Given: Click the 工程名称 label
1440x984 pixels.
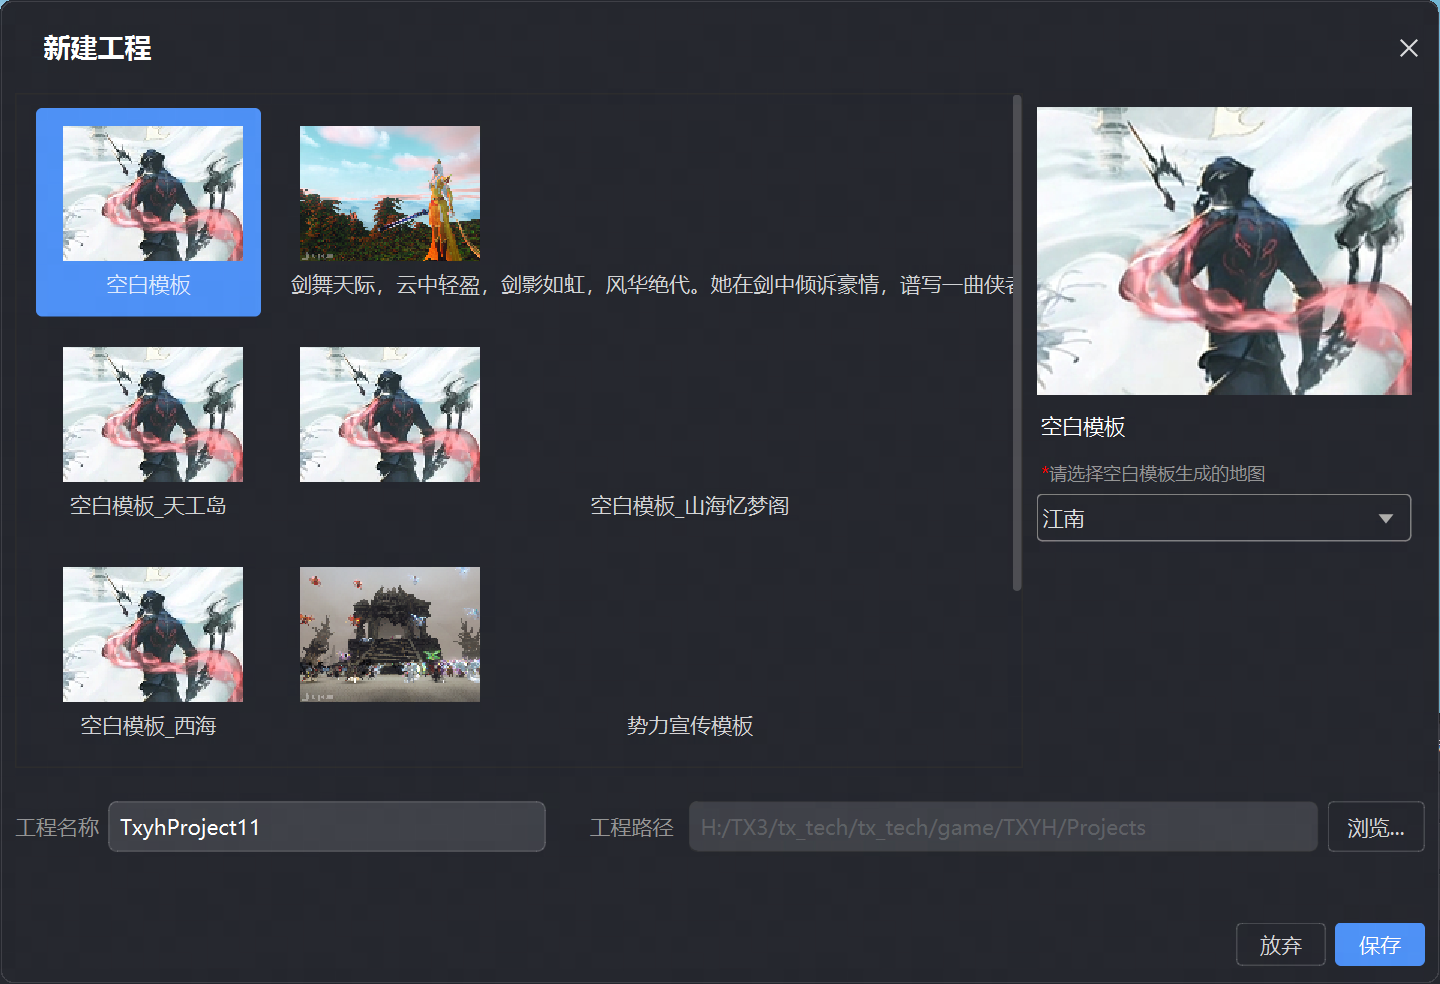Looking at the screenshot, I should (x=57, y=827).
